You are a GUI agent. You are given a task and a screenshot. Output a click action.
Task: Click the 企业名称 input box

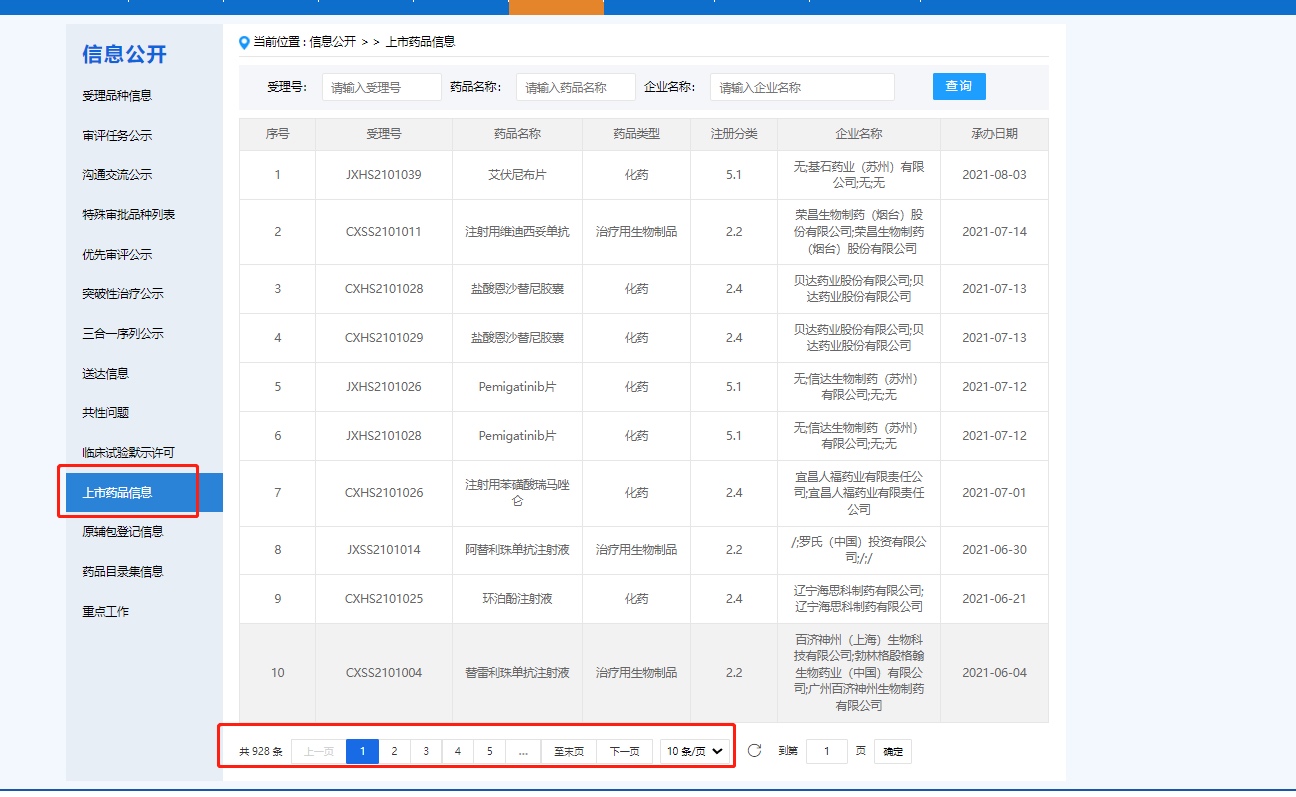pos(801,87)
